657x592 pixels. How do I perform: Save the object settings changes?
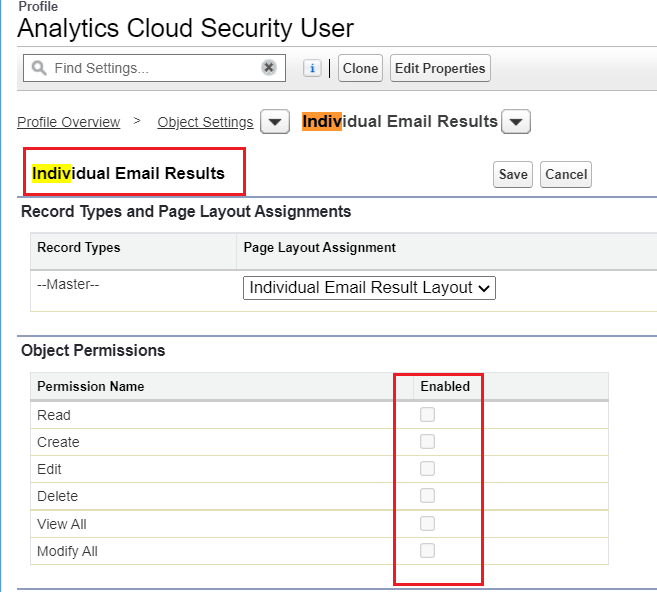pyautogui.click(x=513, y=174)
